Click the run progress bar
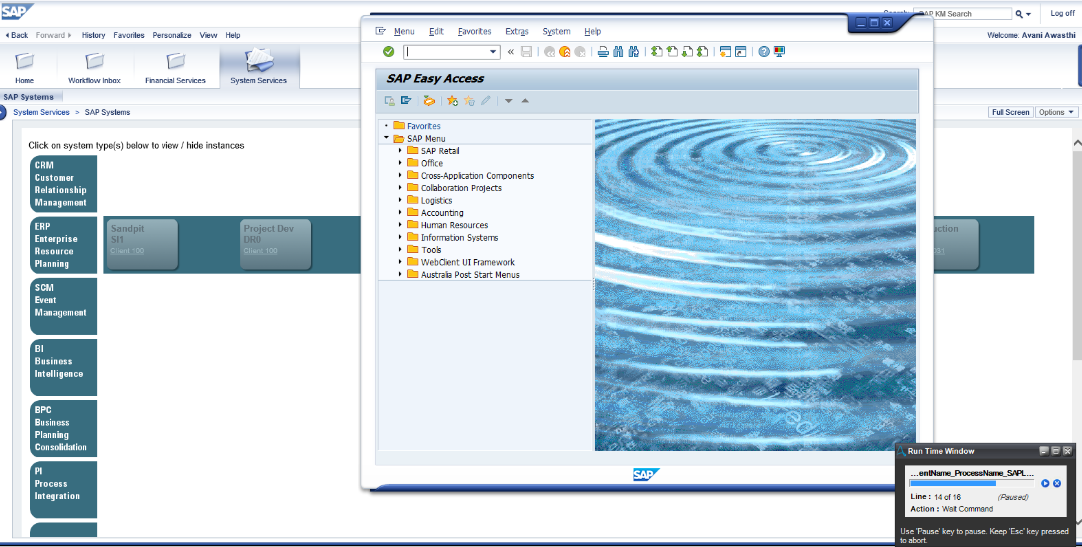Viewport: 1082px width, 547px height. click(x=972, y=483)
